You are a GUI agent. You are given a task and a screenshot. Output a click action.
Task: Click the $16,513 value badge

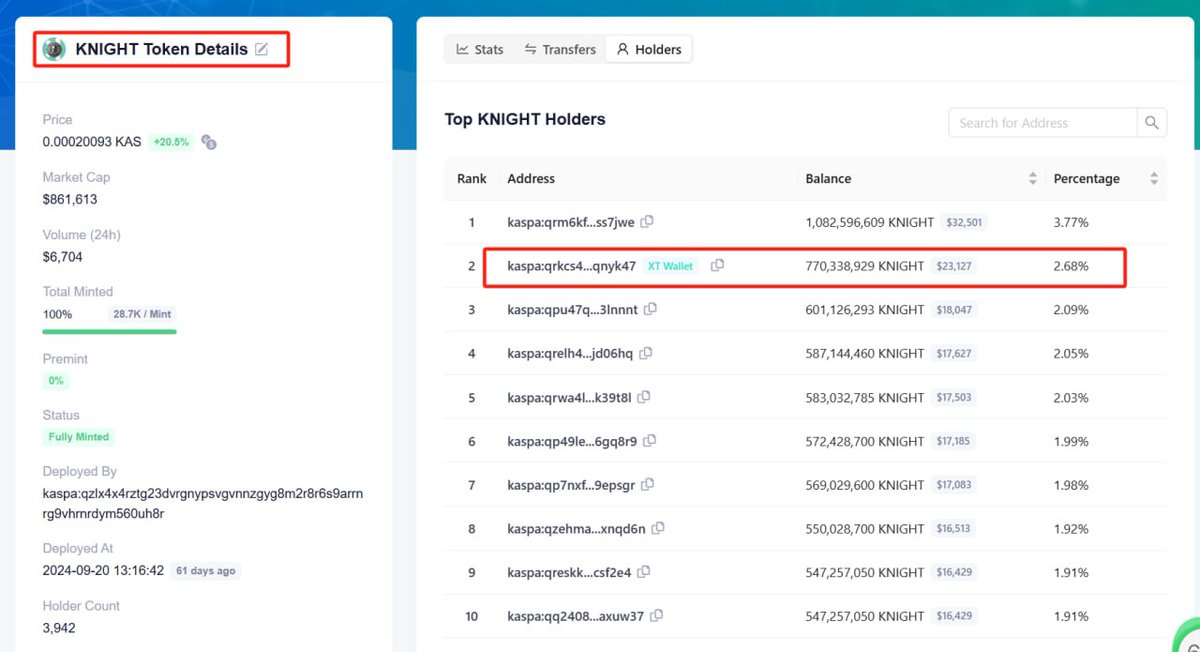tap(953, 528)
